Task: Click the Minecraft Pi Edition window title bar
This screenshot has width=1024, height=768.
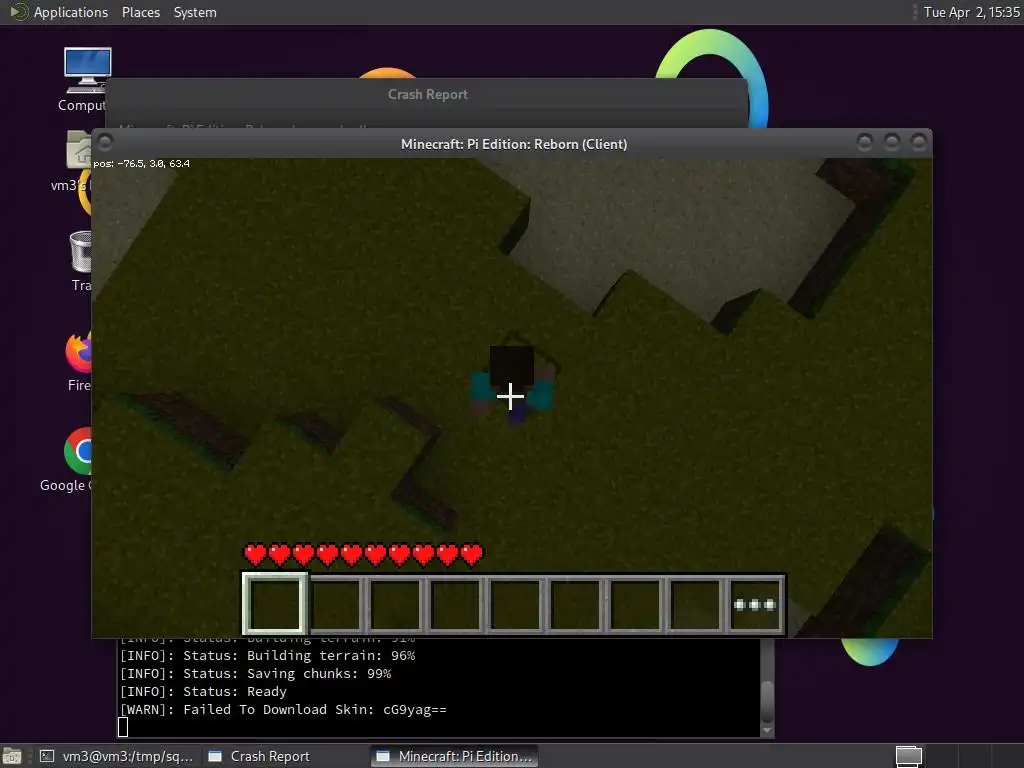Action: coord(513,144)
